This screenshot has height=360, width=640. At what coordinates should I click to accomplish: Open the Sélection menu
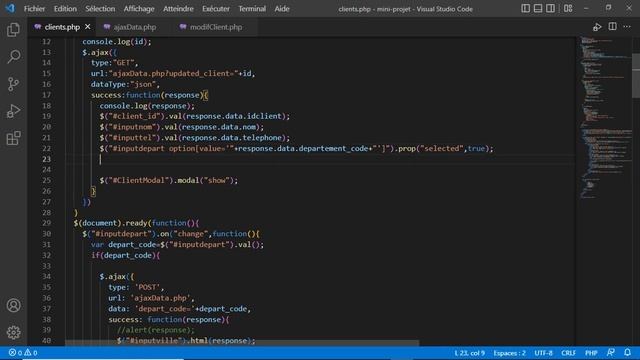100,9
